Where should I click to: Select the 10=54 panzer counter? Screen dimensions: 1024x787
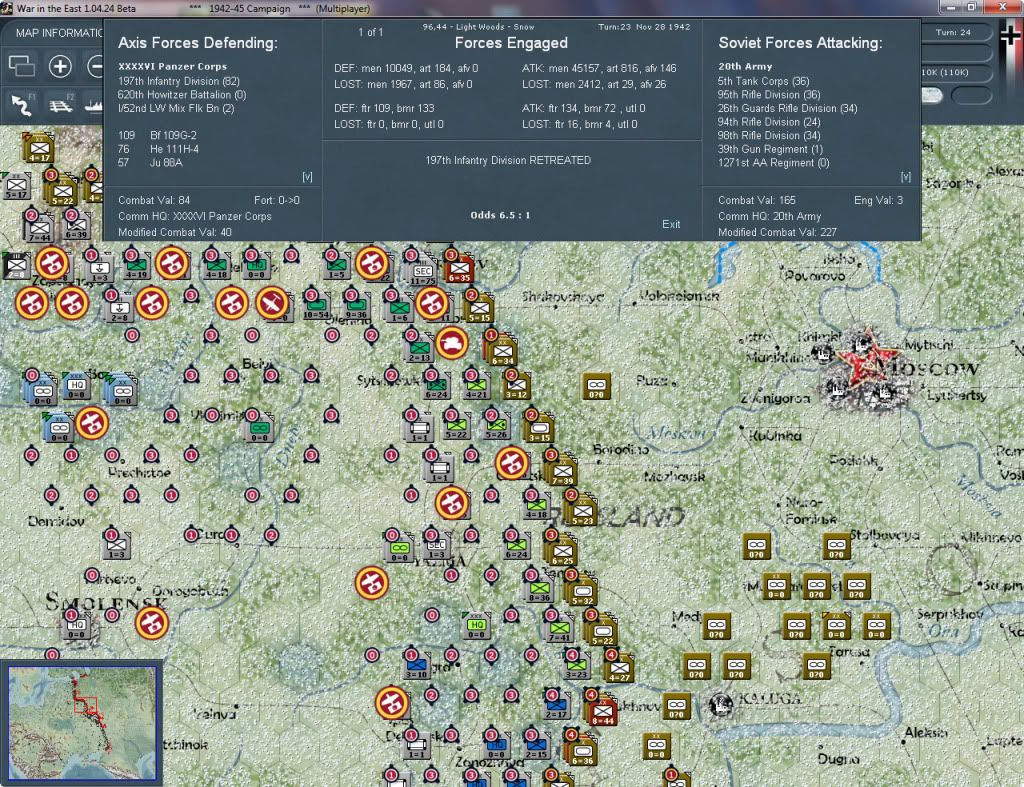coord(316,306)
